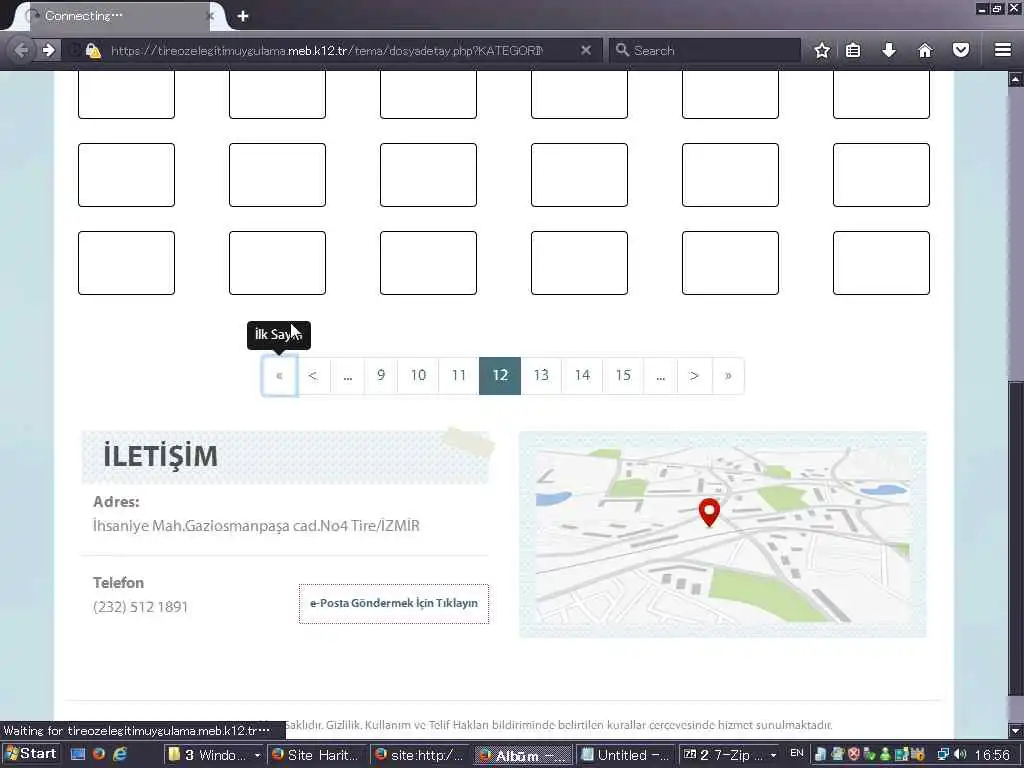Image resolution: width=1024 pixels, height=768 pixels.
Task: Focus the address bar URL field
Action: [x=327, y=50]
